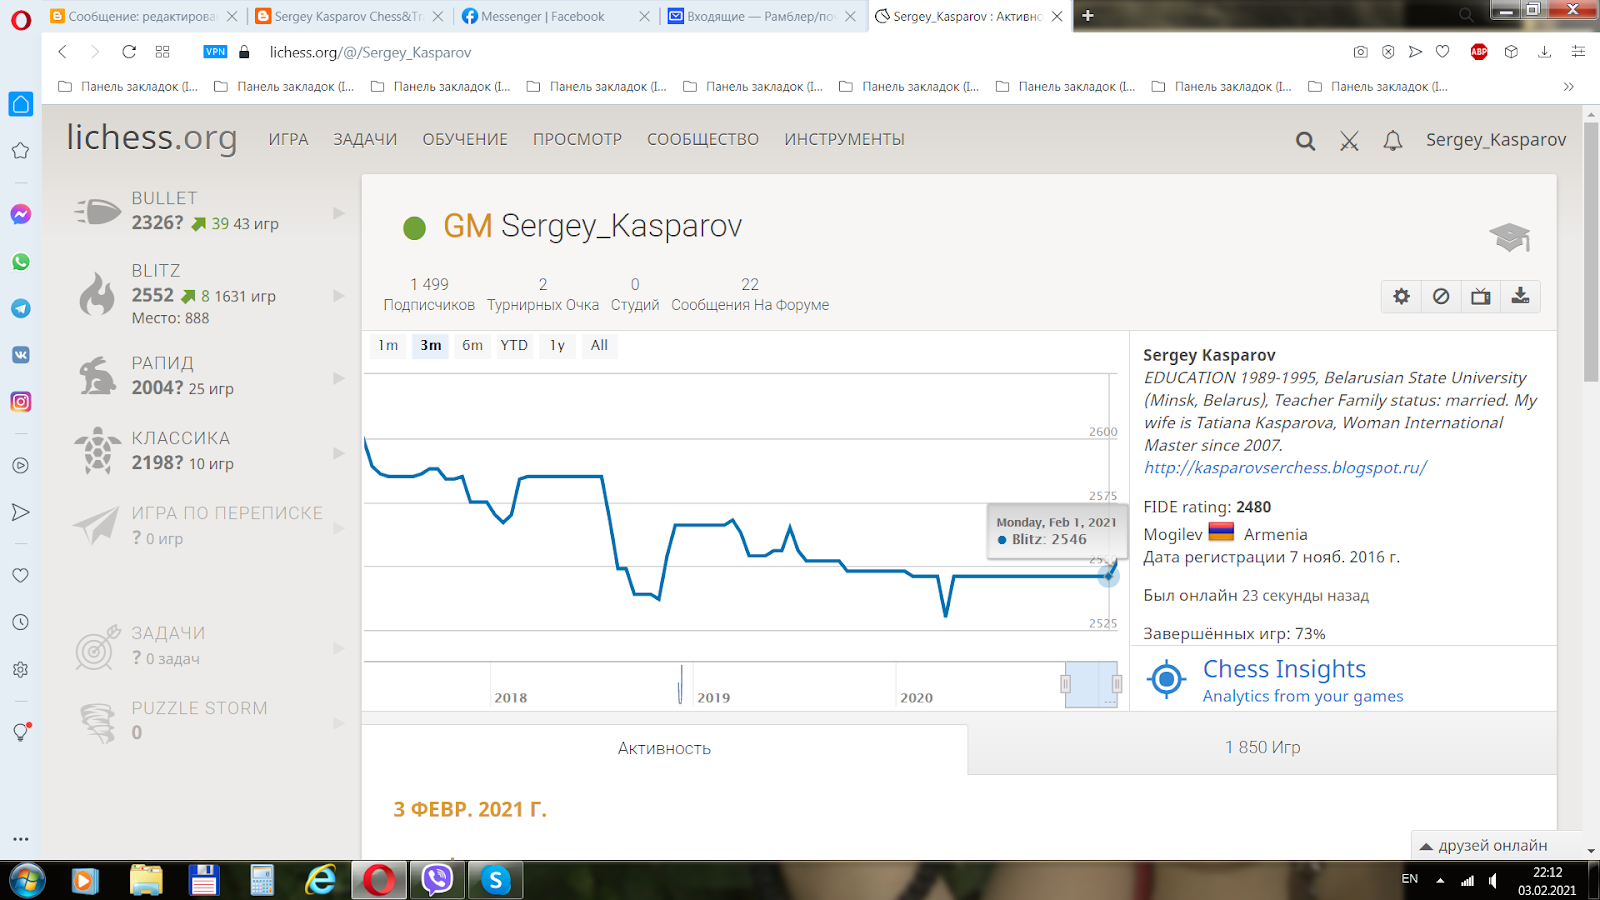This screenshot has width=1600, height=900.
Task: Click the chart navigator right handle
Action: point(1117,684)
